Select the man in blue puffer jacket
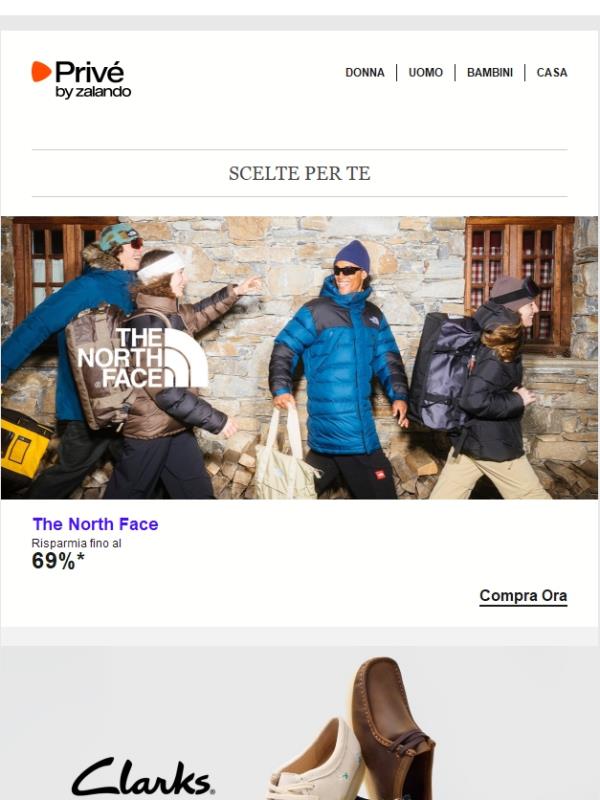The image size is (600, 800). (339, 370)
